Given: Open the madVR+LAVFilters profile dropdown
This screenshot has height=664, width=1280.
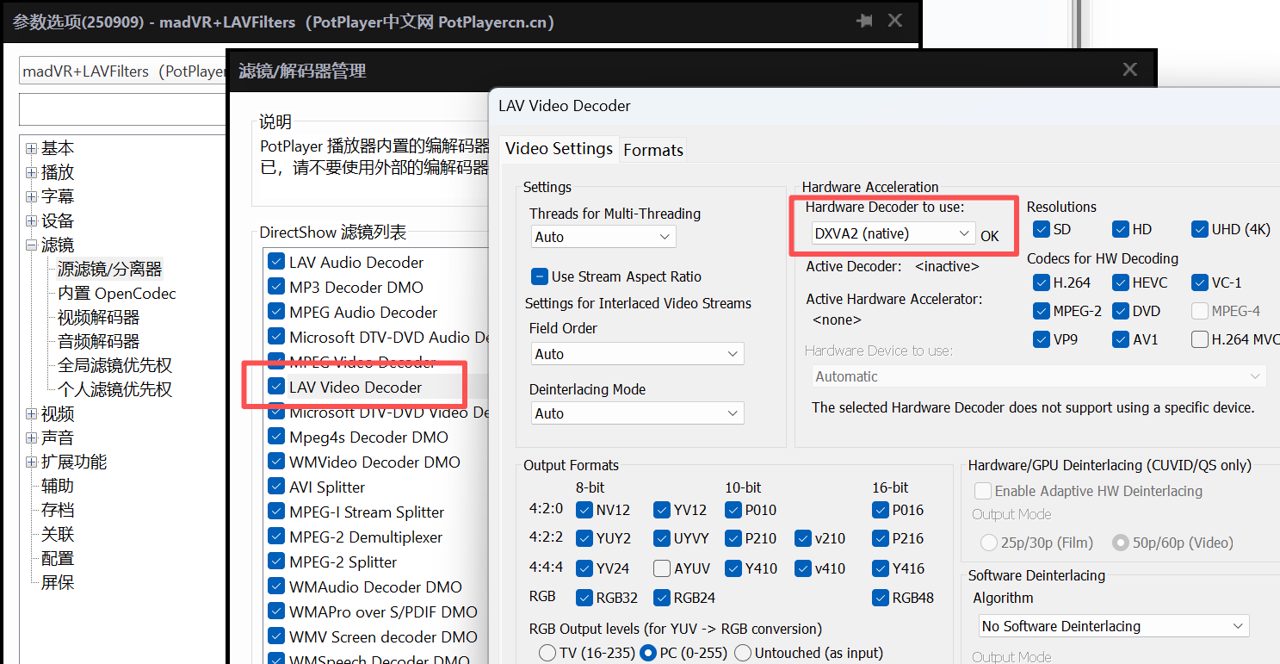Looking at the screenshot, I should tap(122, 71).
